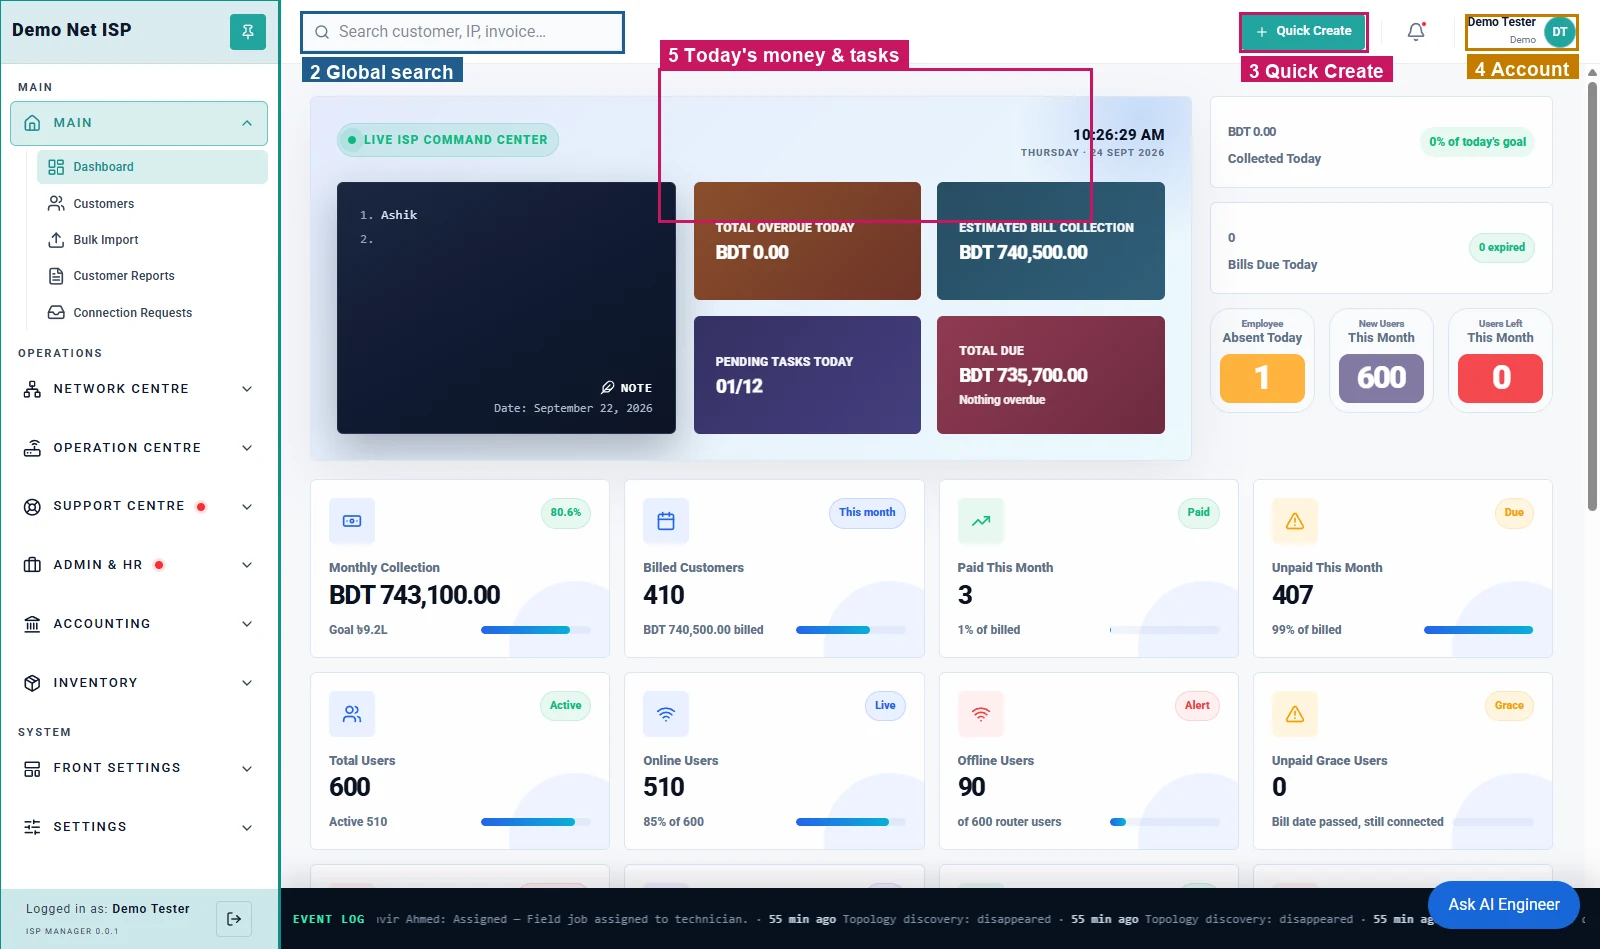Screen dimensions: 1600x949
Task: Click the Employee Absent Today count 1
Action: (x=1262, y=378)
